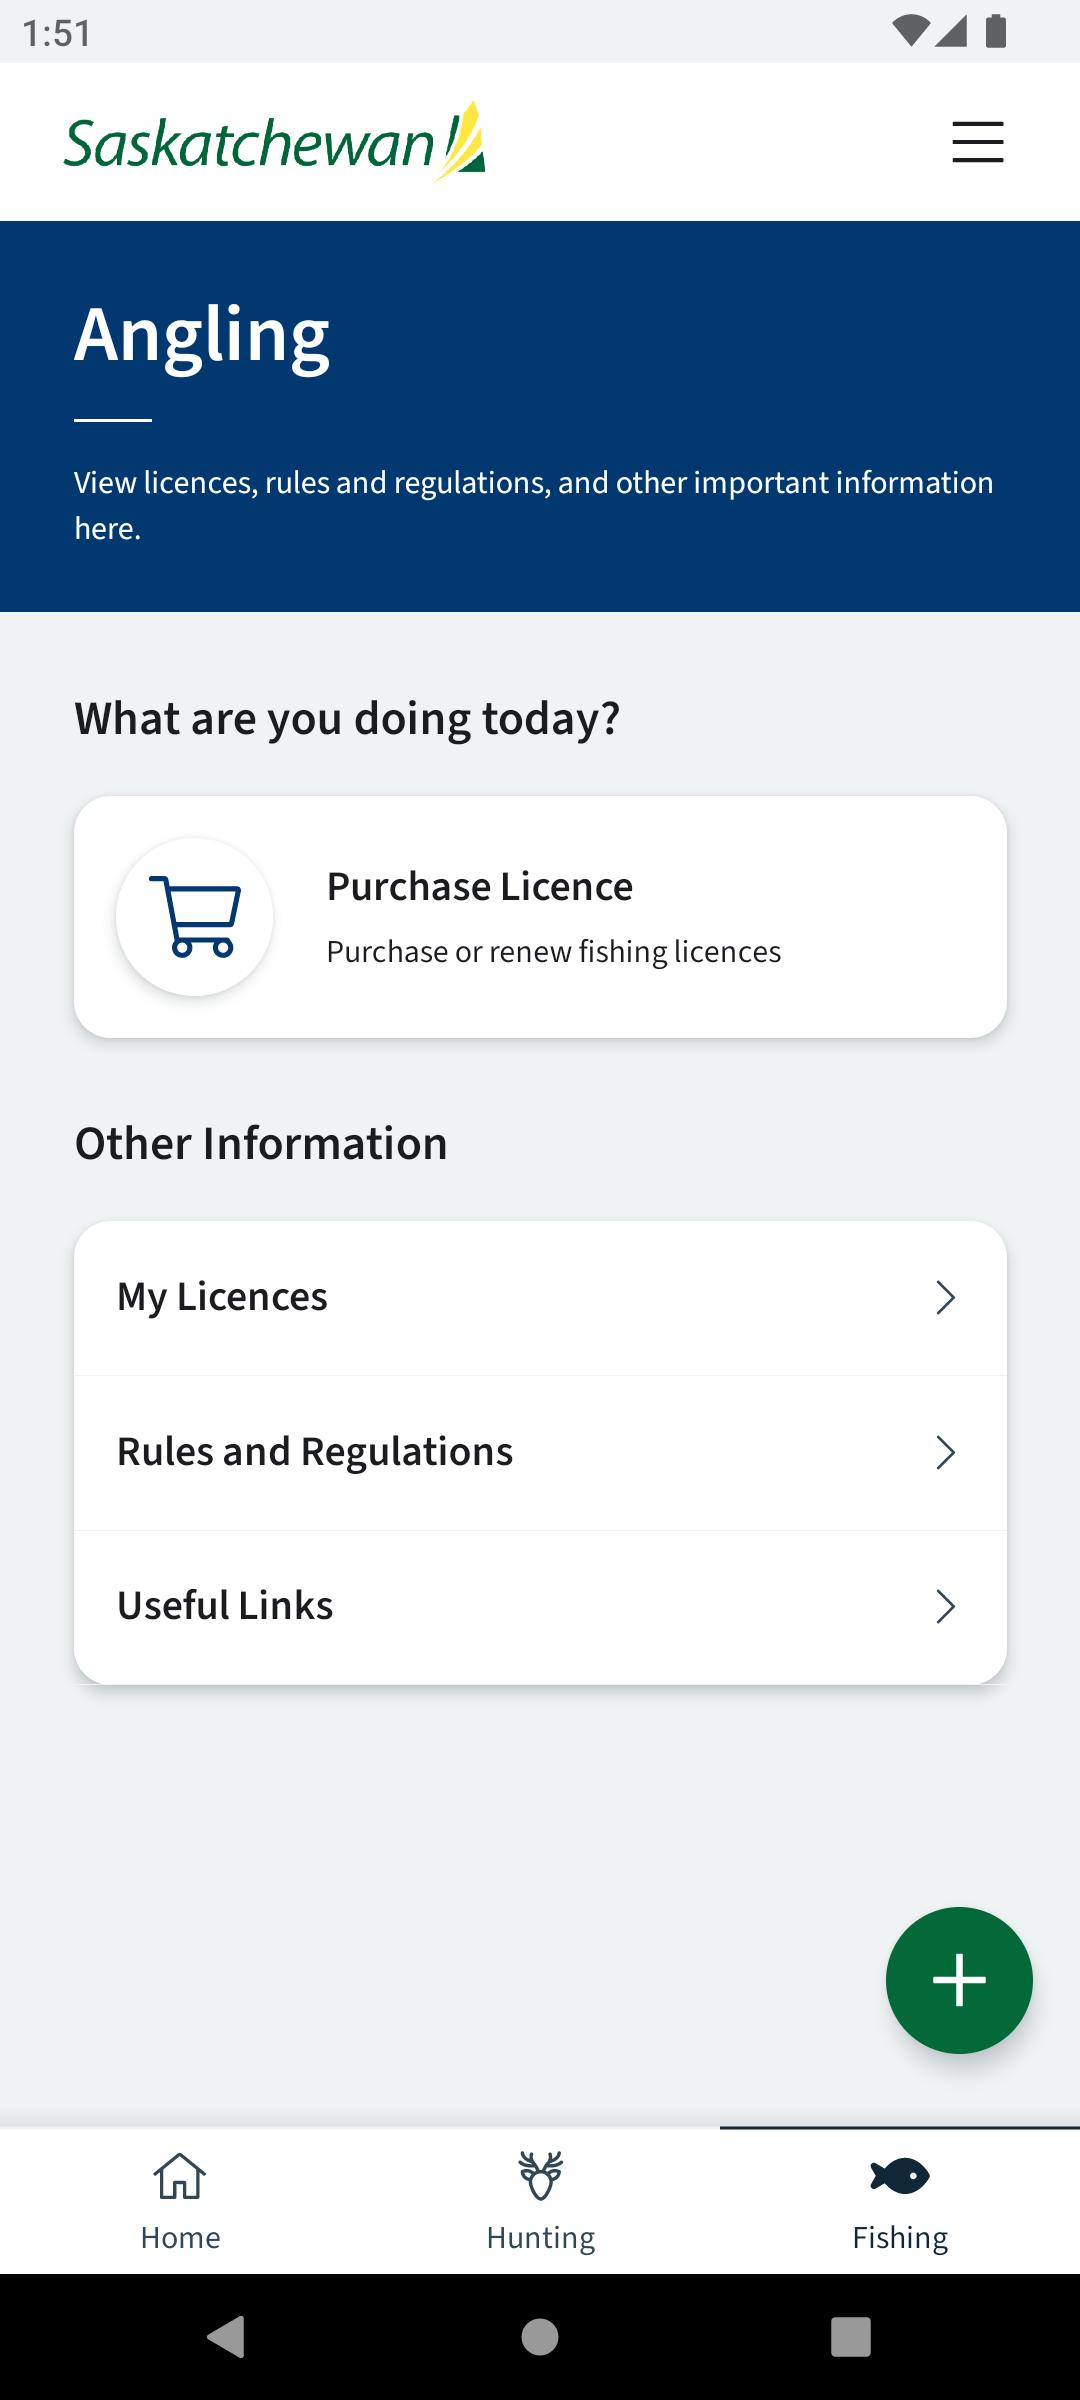Click the Saskatchewan logo
Screen dimensions: 1080x2400
(275, 142)
